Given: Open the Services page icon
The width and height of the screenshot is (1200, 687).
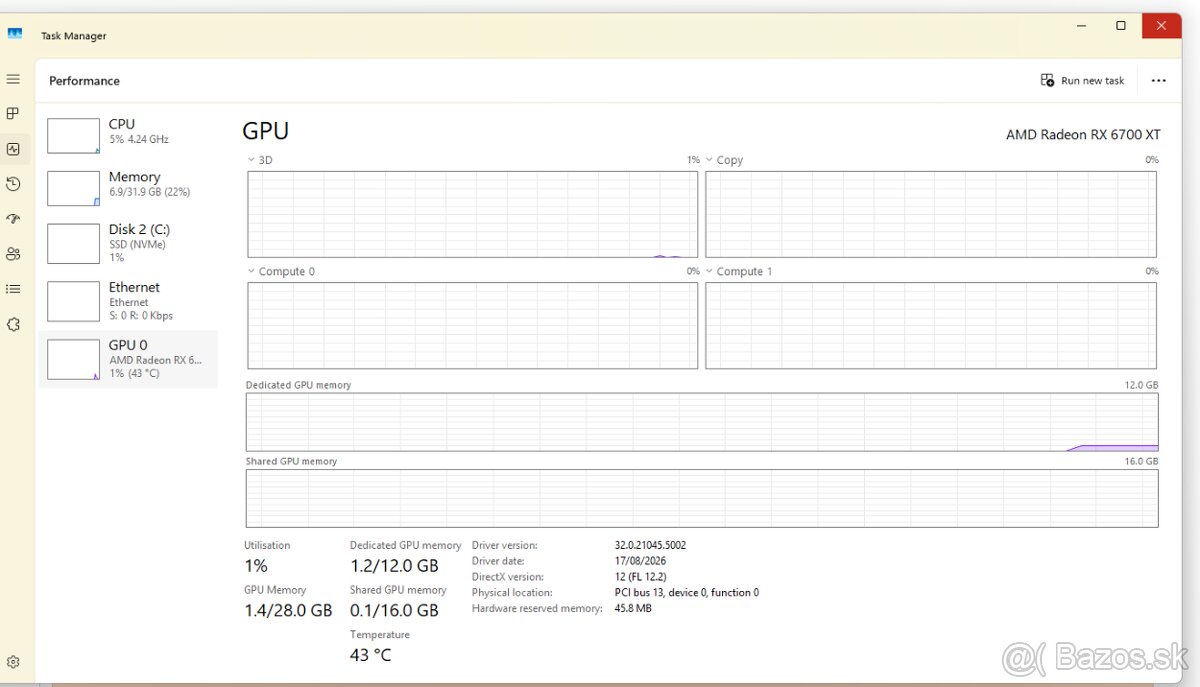Looking at the screenshot, I should pyautogui.click(x=13, y=324).
